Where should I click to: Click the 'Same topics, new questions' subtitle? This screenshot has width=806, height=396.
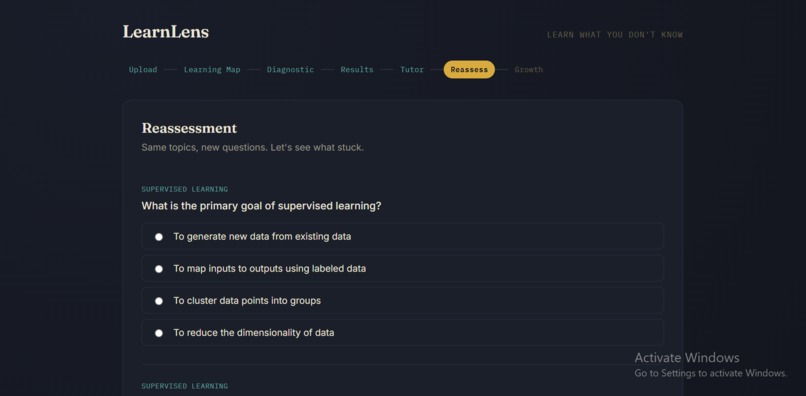252,148
